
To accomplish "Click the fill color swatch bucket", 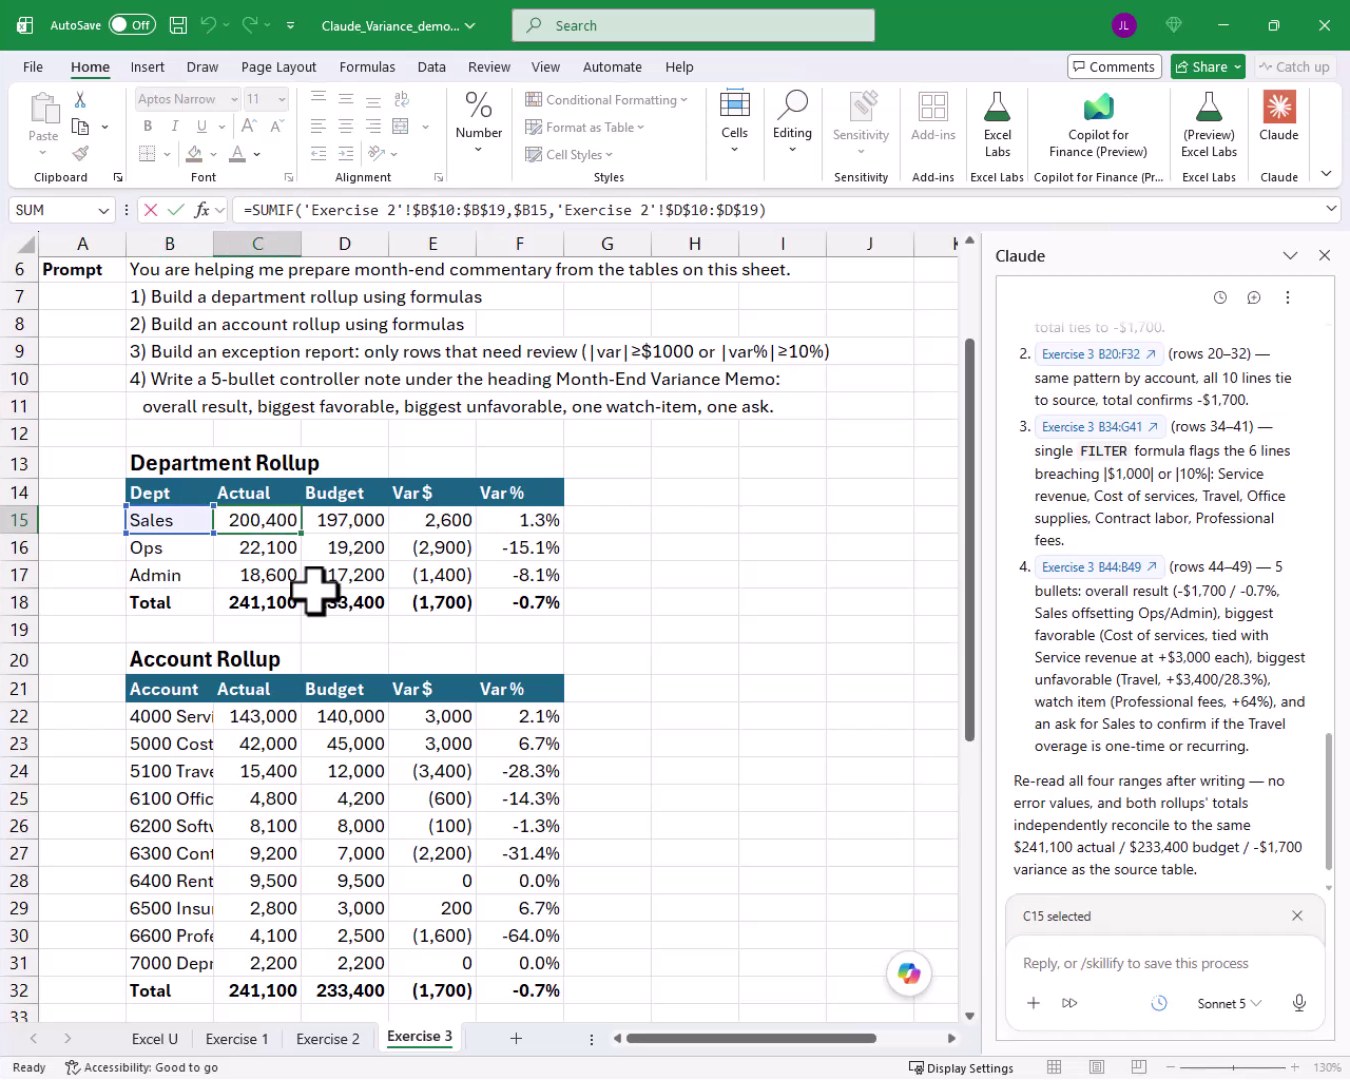I will pyautogui.click(x=194, y=154).
